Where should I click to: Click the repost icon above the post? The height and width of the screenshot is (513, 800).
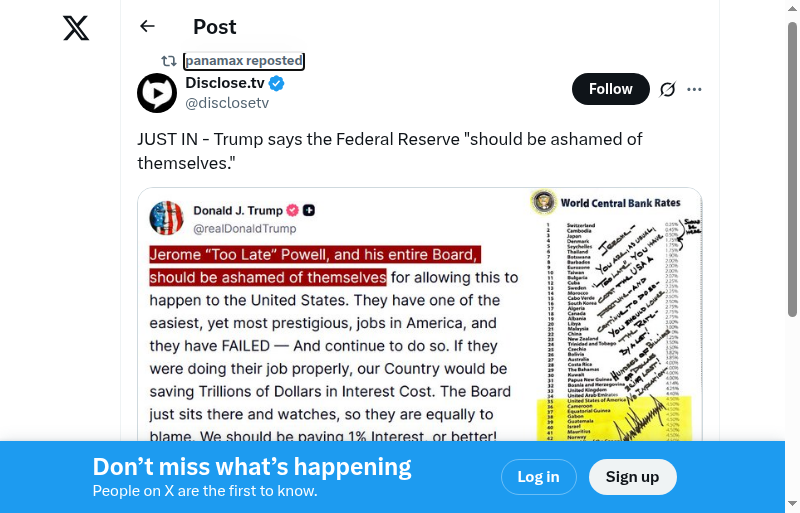(x=169, y=61)
